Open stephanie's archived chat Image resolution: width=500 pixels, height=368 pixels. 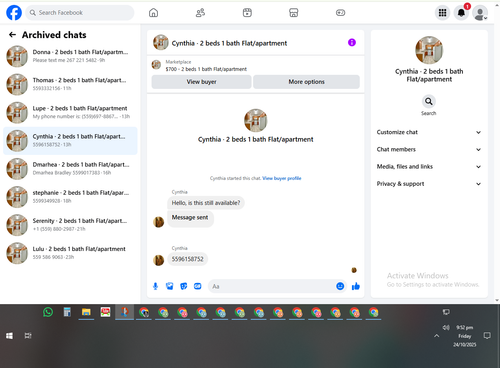70,197
